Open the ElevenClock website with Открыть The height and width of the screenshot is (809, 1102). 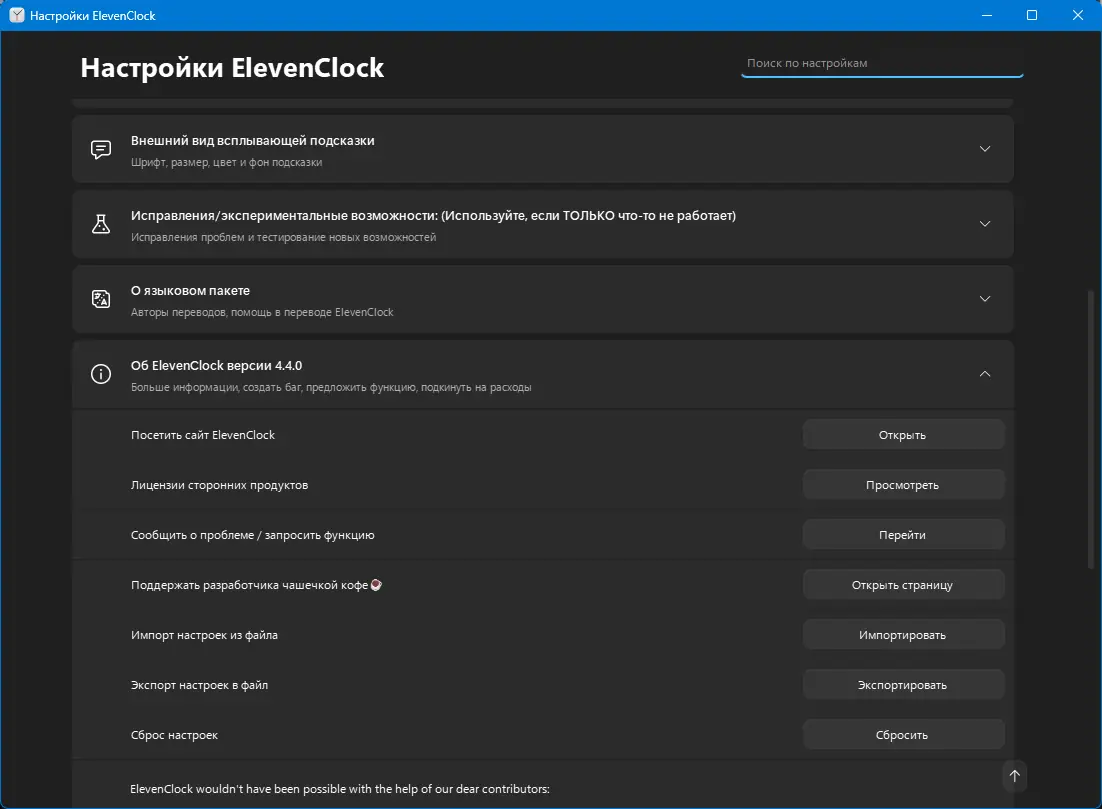[903, 435]
